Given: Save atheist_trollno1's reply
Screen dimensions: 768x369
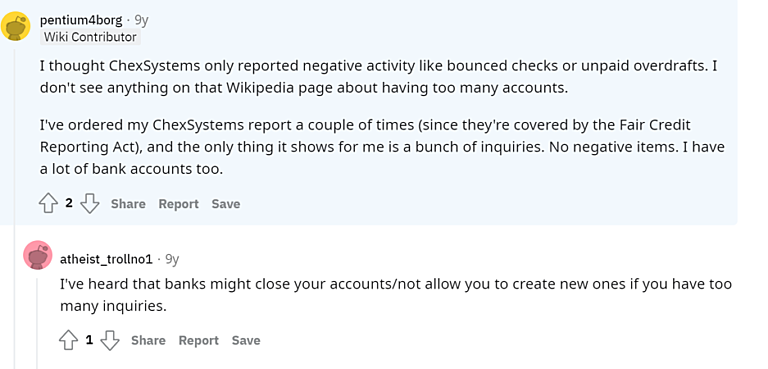Looking at the screenshot, I should [246, 341].
